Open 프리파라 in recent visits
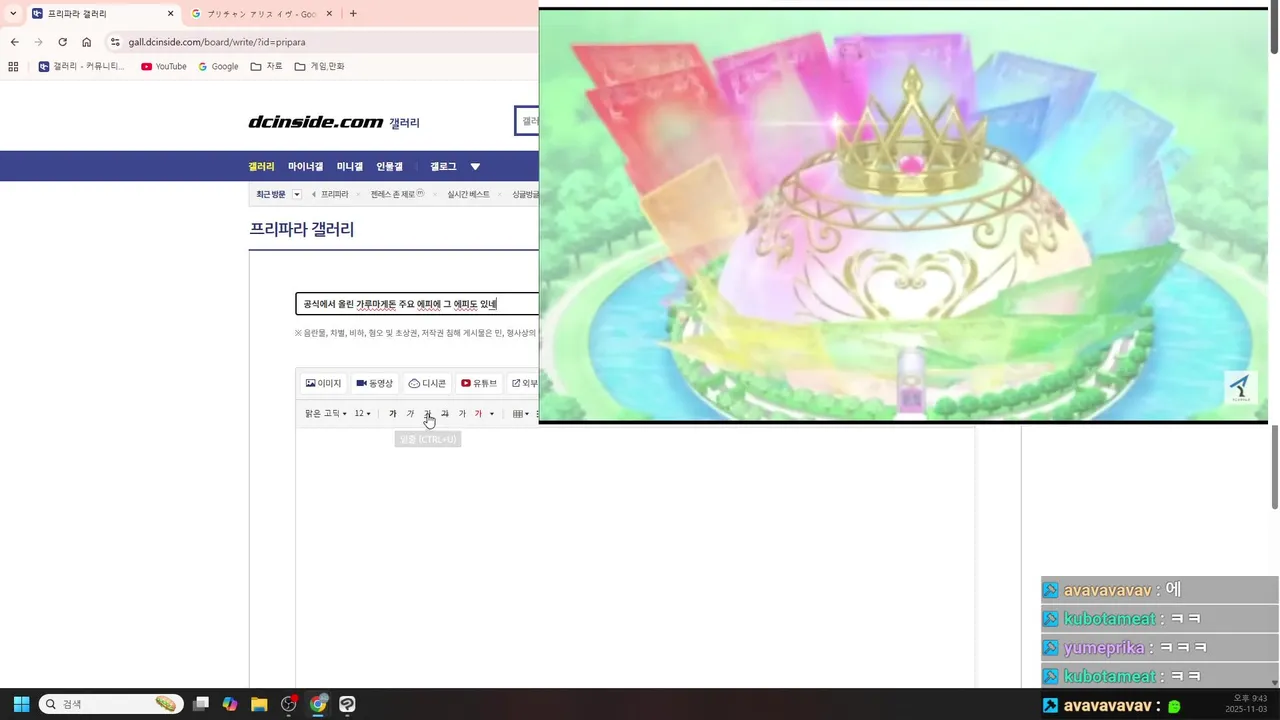The width and height of the screenshot is (1280, 720). click(335, 195)
